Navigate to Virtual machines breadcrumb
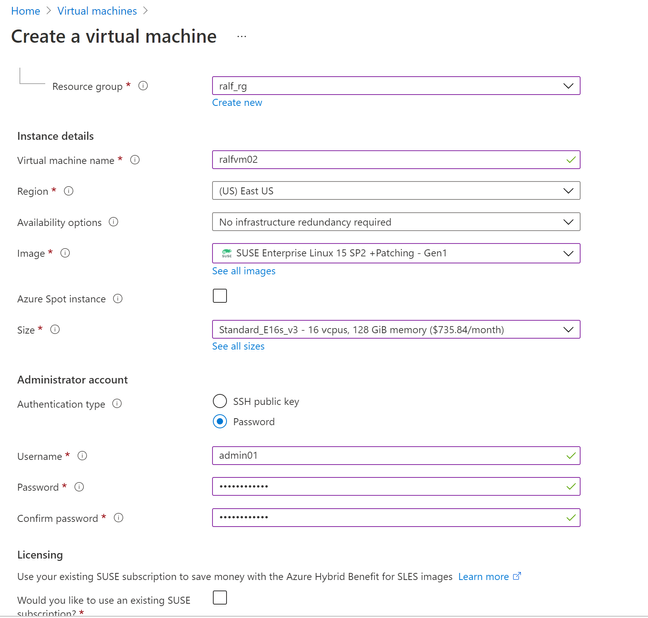 pos(97,11)
